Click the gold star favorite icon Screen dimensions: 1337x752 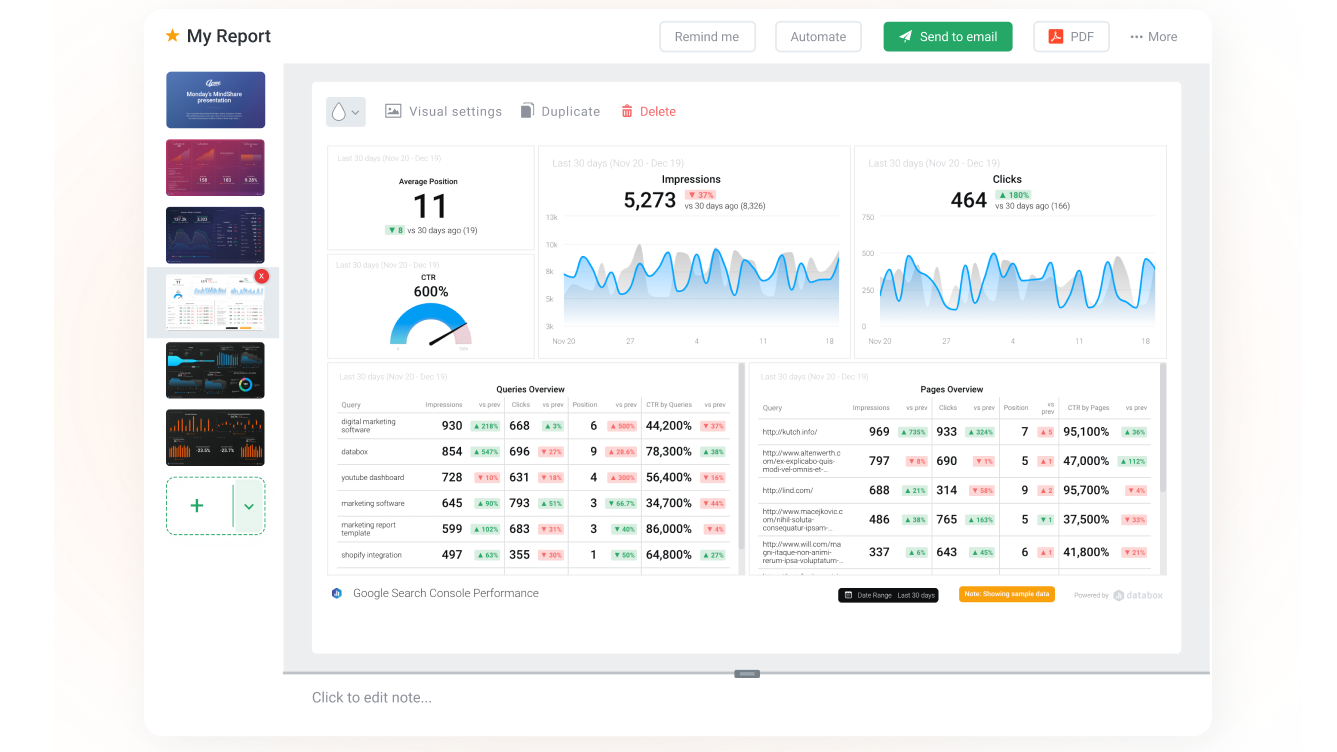(x=172, y=36)
